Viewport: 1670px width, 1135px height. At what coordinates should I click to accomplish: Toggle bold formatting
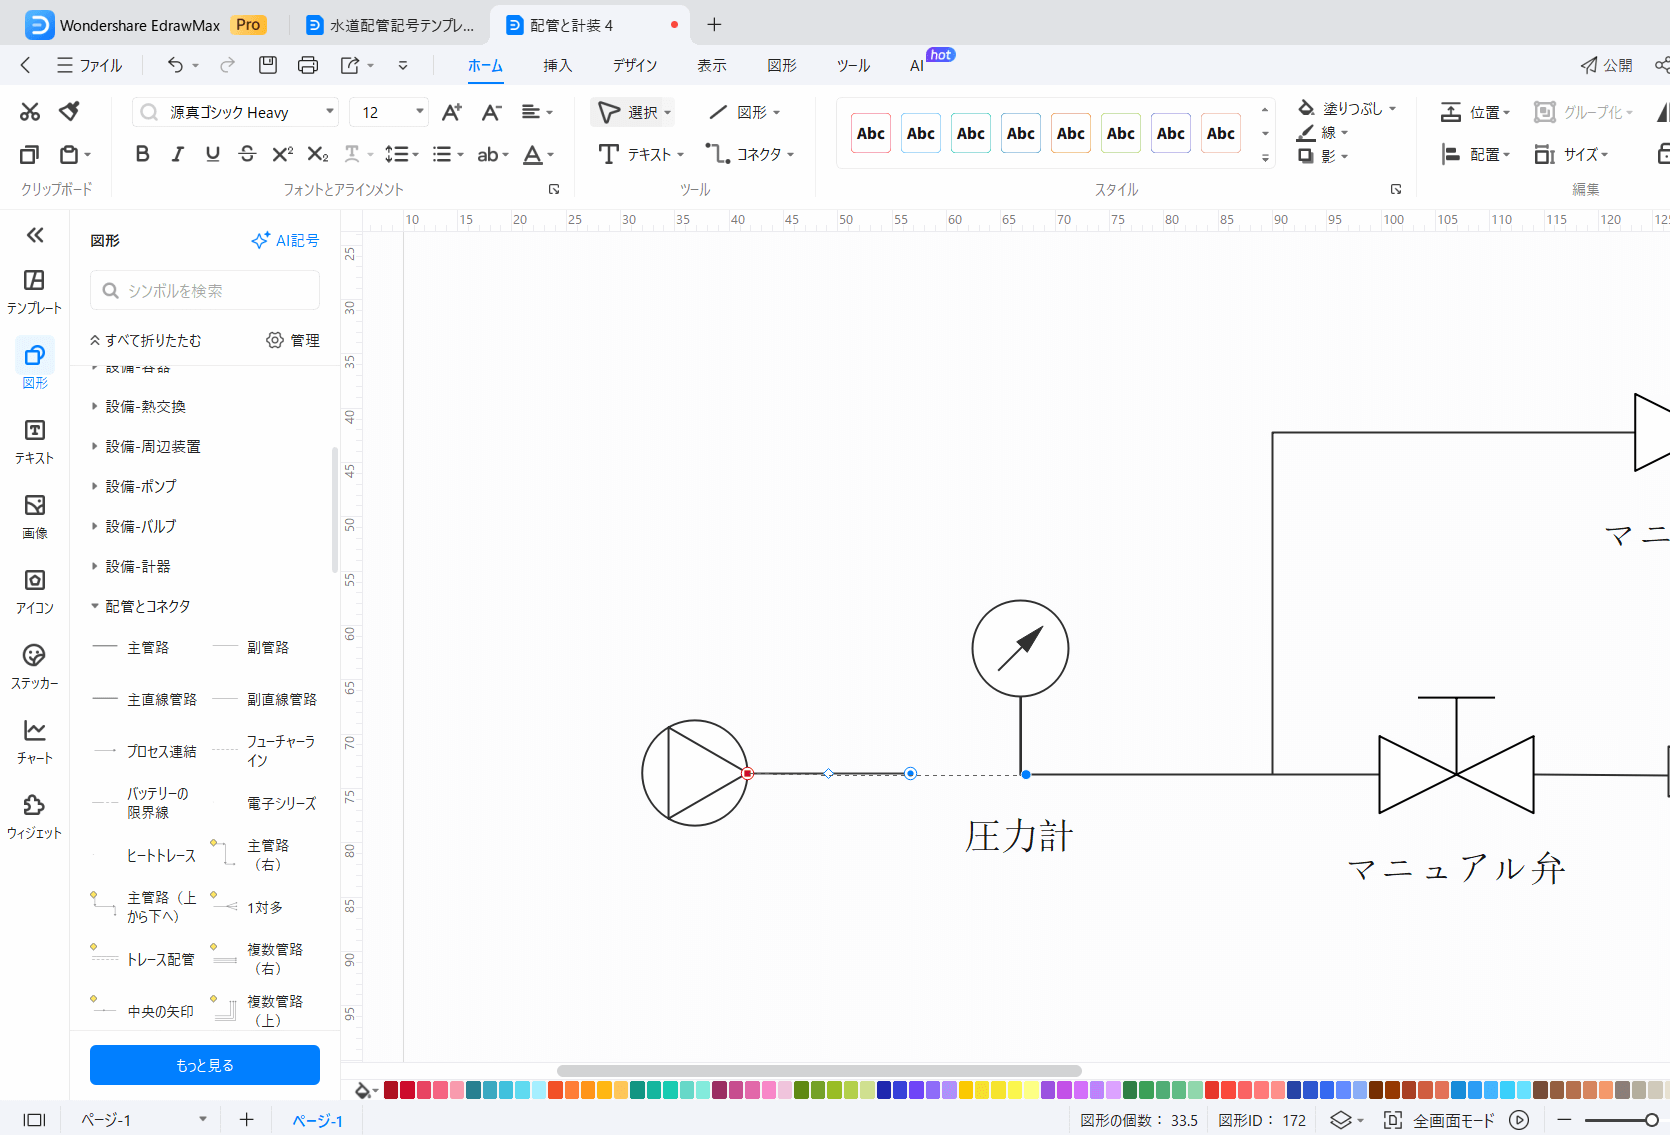click(142, 154)
